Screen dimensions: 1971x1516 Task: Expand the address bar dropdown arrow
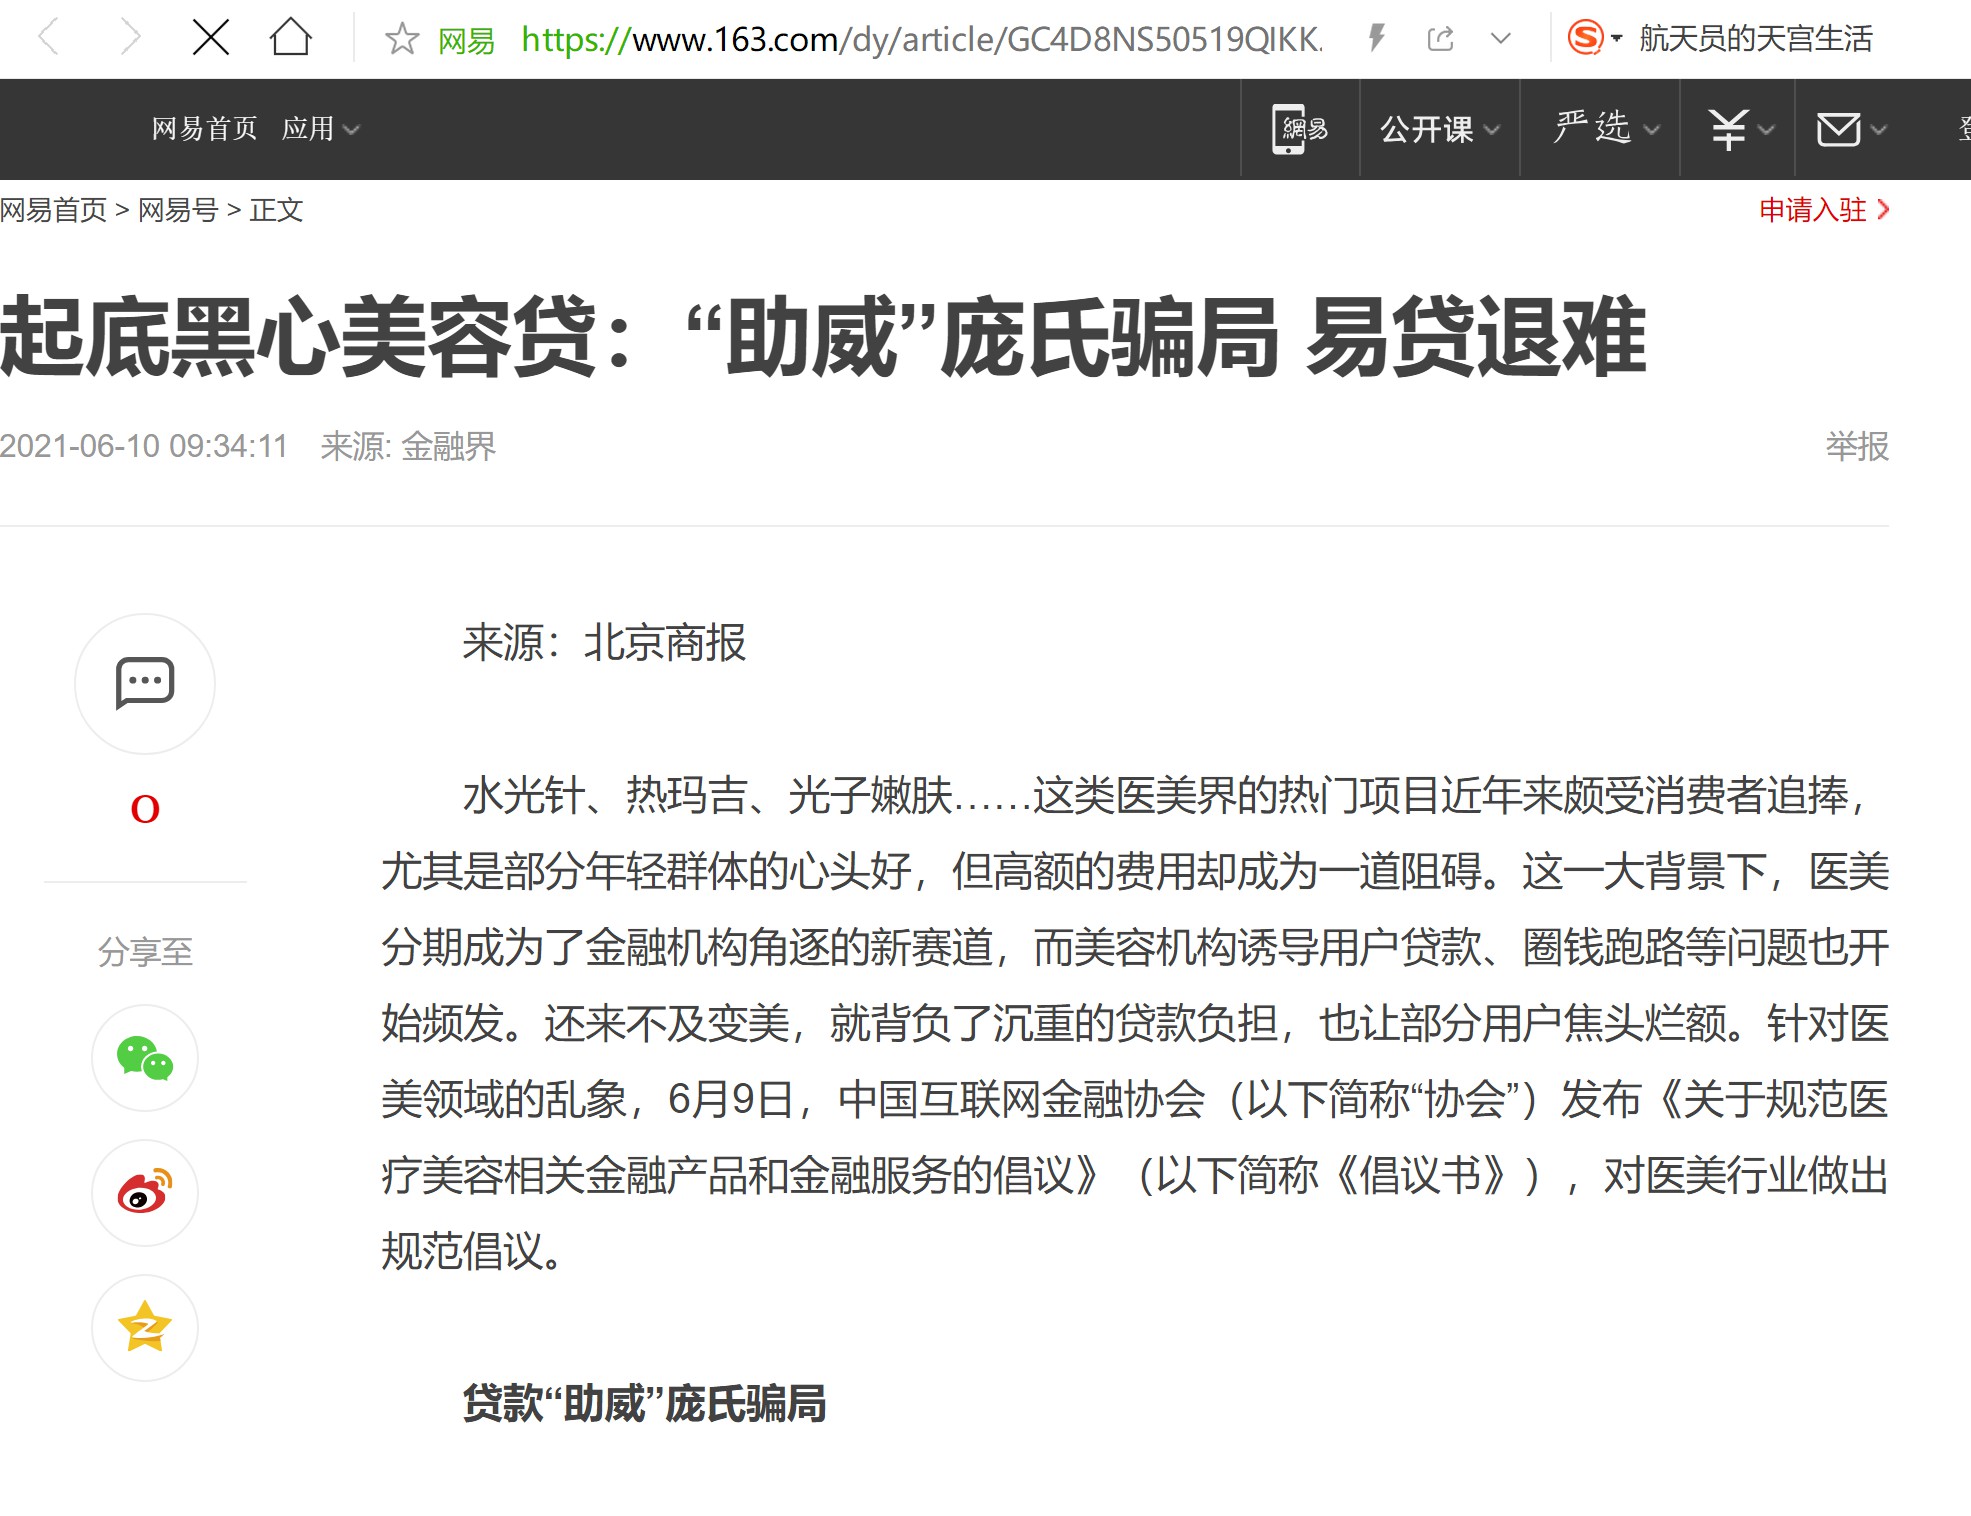click(x=1500, y=39)
